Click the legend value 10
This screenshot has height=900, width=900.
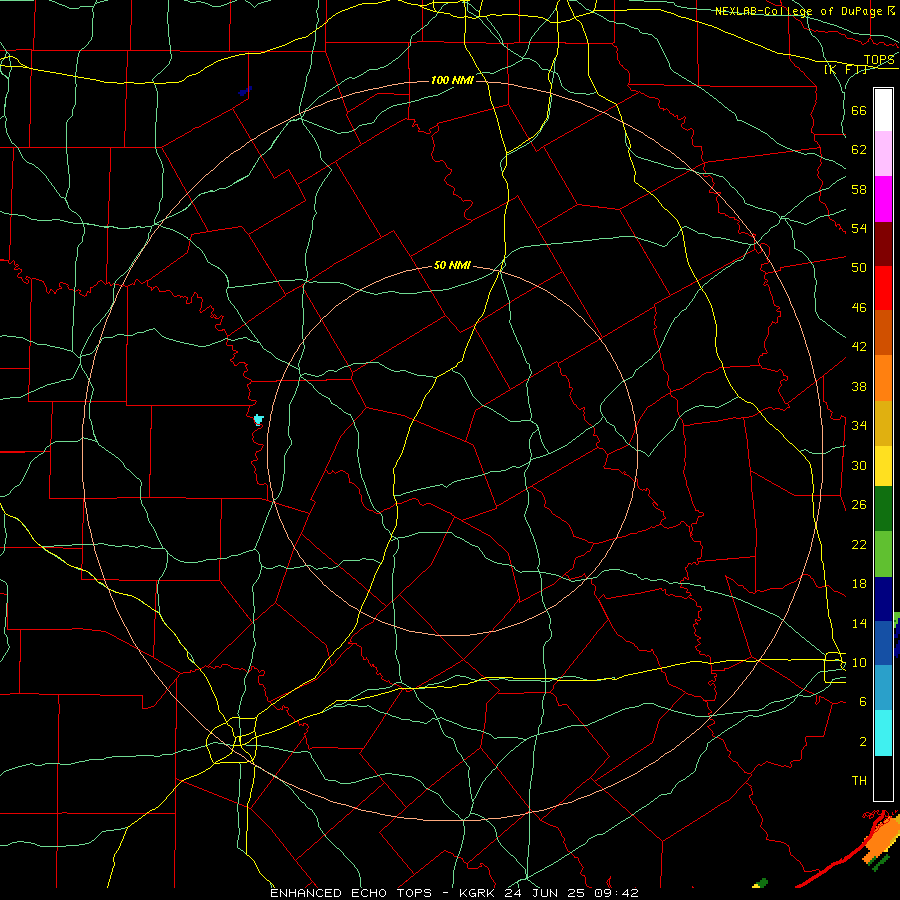coord(859,663)
